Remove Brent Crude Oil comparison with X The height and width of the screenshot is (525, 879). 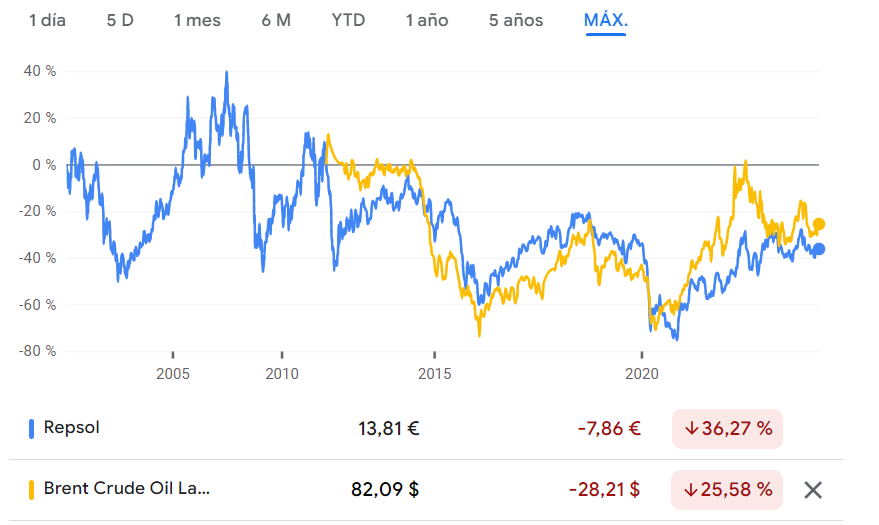click(x=813, y=490)
